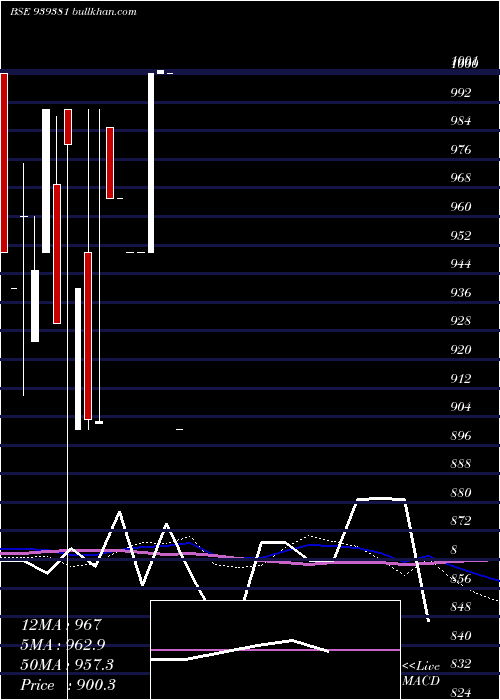Click the 912 price axis label
The image size is (500, 700).
[x=461, y=379]
